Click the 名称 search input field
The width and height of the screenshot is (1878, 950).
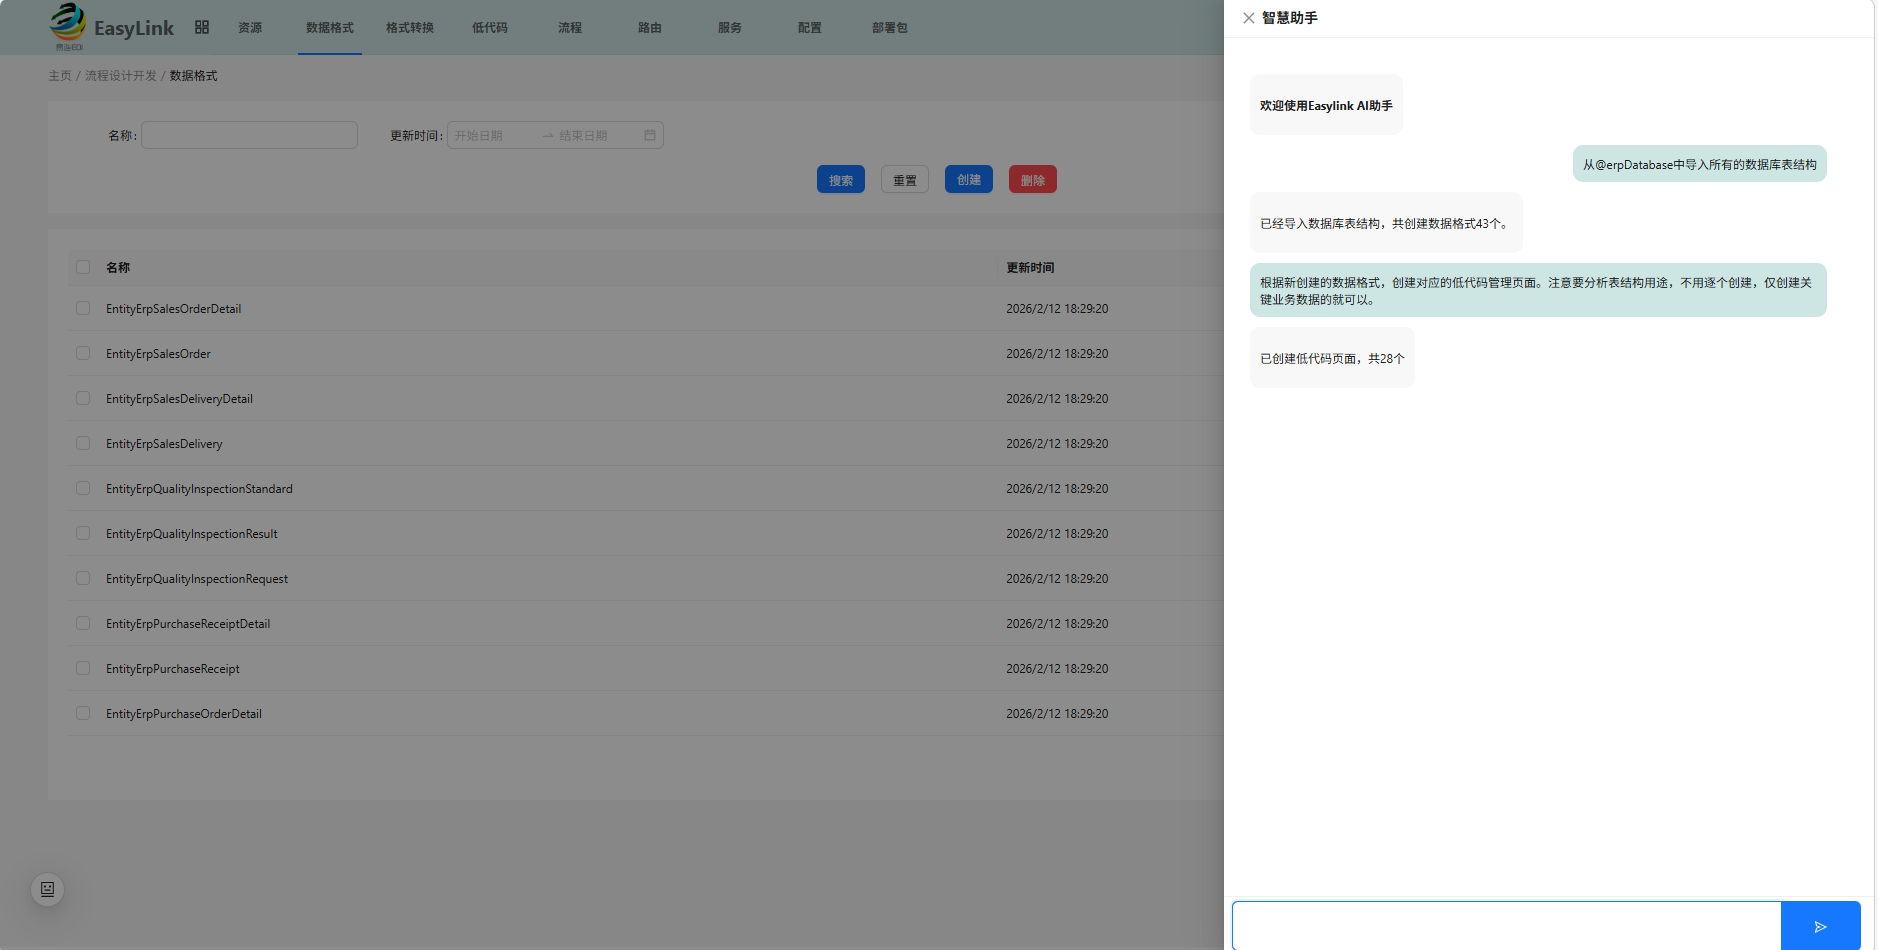coord(249,135)
